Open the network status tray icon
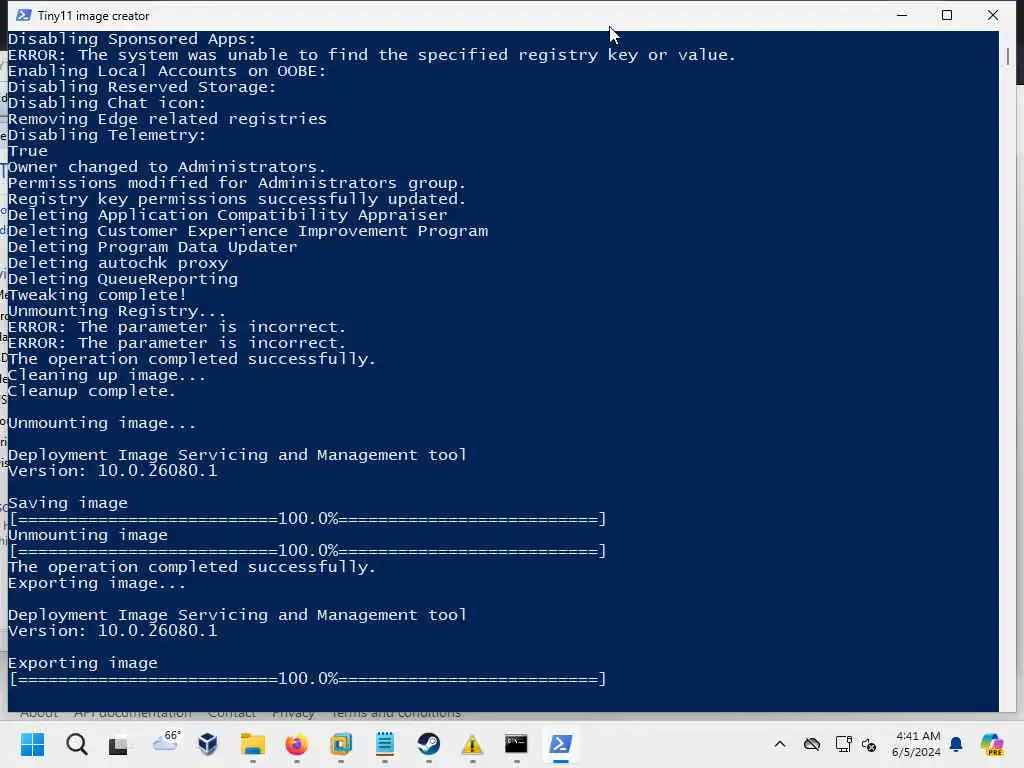The height and width of the screenshot is (768, 1024). click(x=843, y=744)
